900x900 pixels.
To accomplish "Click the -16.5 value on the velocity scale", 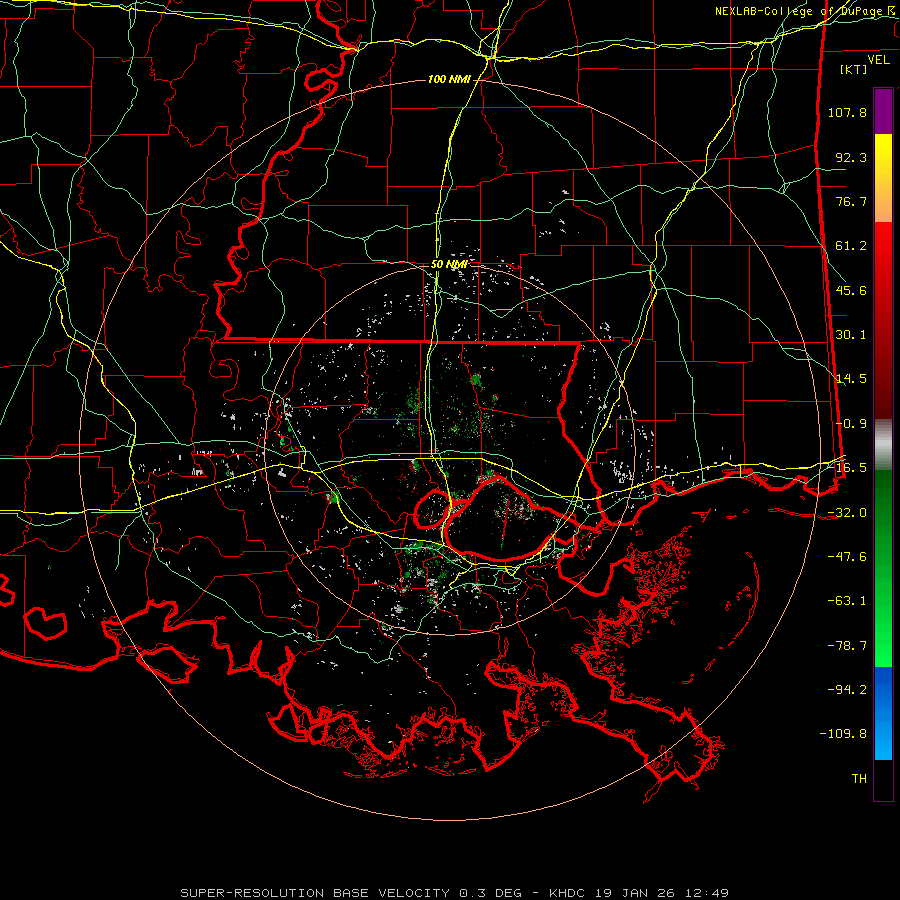I will (847, 468).
